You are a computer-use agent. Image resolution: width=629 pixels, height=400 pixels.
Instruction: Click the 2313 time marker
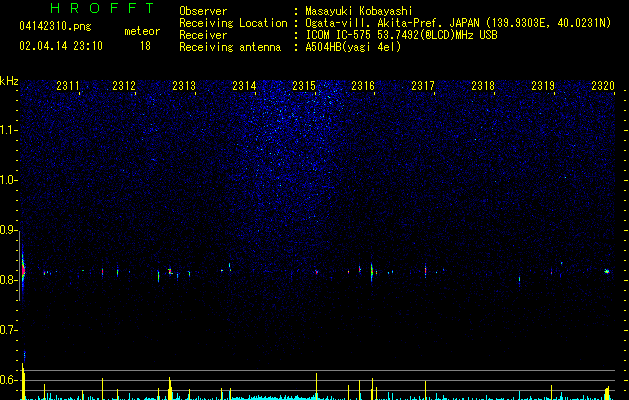184,85
